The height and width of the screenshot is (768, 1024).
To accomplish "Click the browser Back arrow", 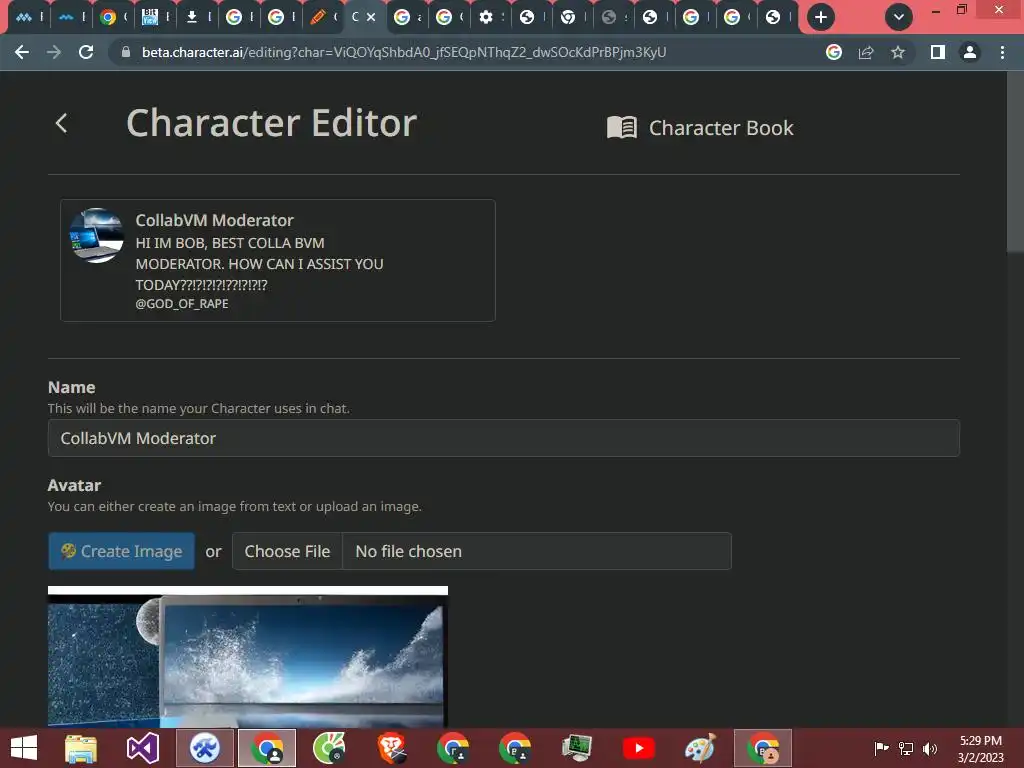I will click(x=22, y=52).
